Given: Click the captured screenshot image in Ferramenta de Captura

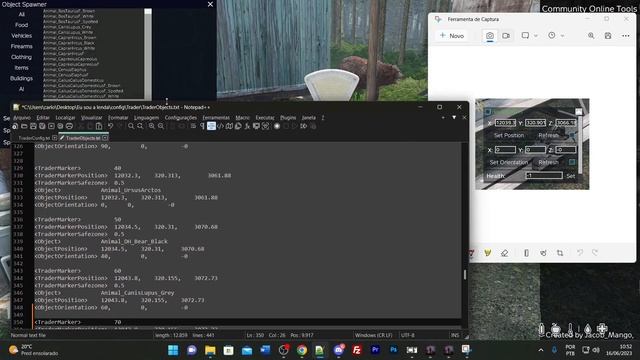Looking at the screenshot, I should tap(532, 144).
